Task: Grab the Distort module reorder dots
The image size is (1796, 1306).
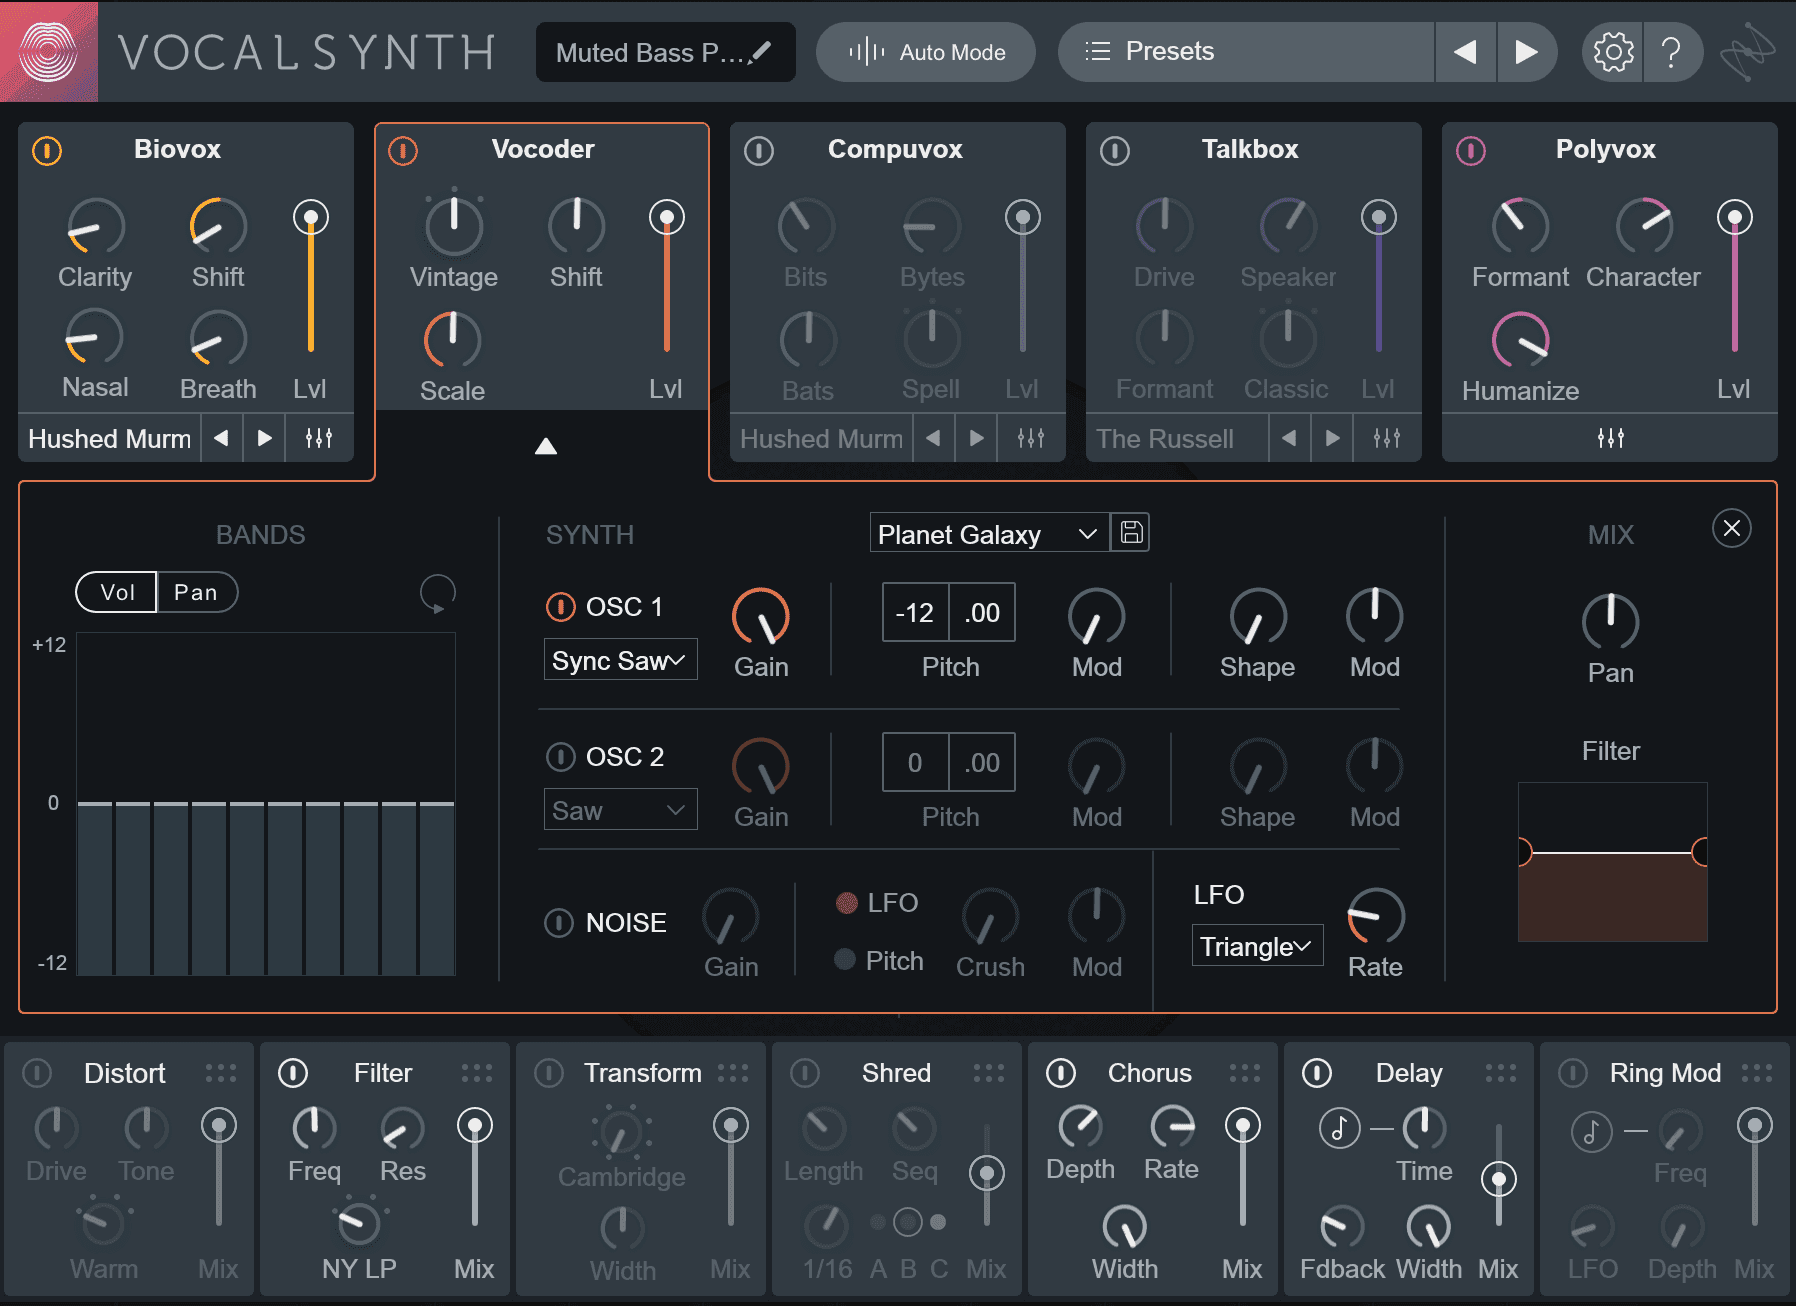Action: point(221,1073)
